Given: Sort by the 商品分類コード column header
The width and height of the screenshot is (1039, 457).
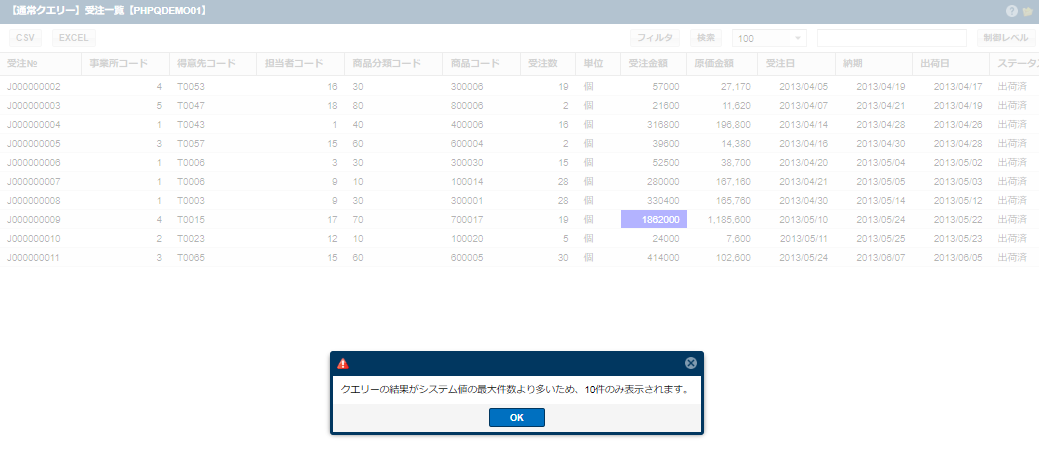Looking at the screenshot, I should point(393,64).
